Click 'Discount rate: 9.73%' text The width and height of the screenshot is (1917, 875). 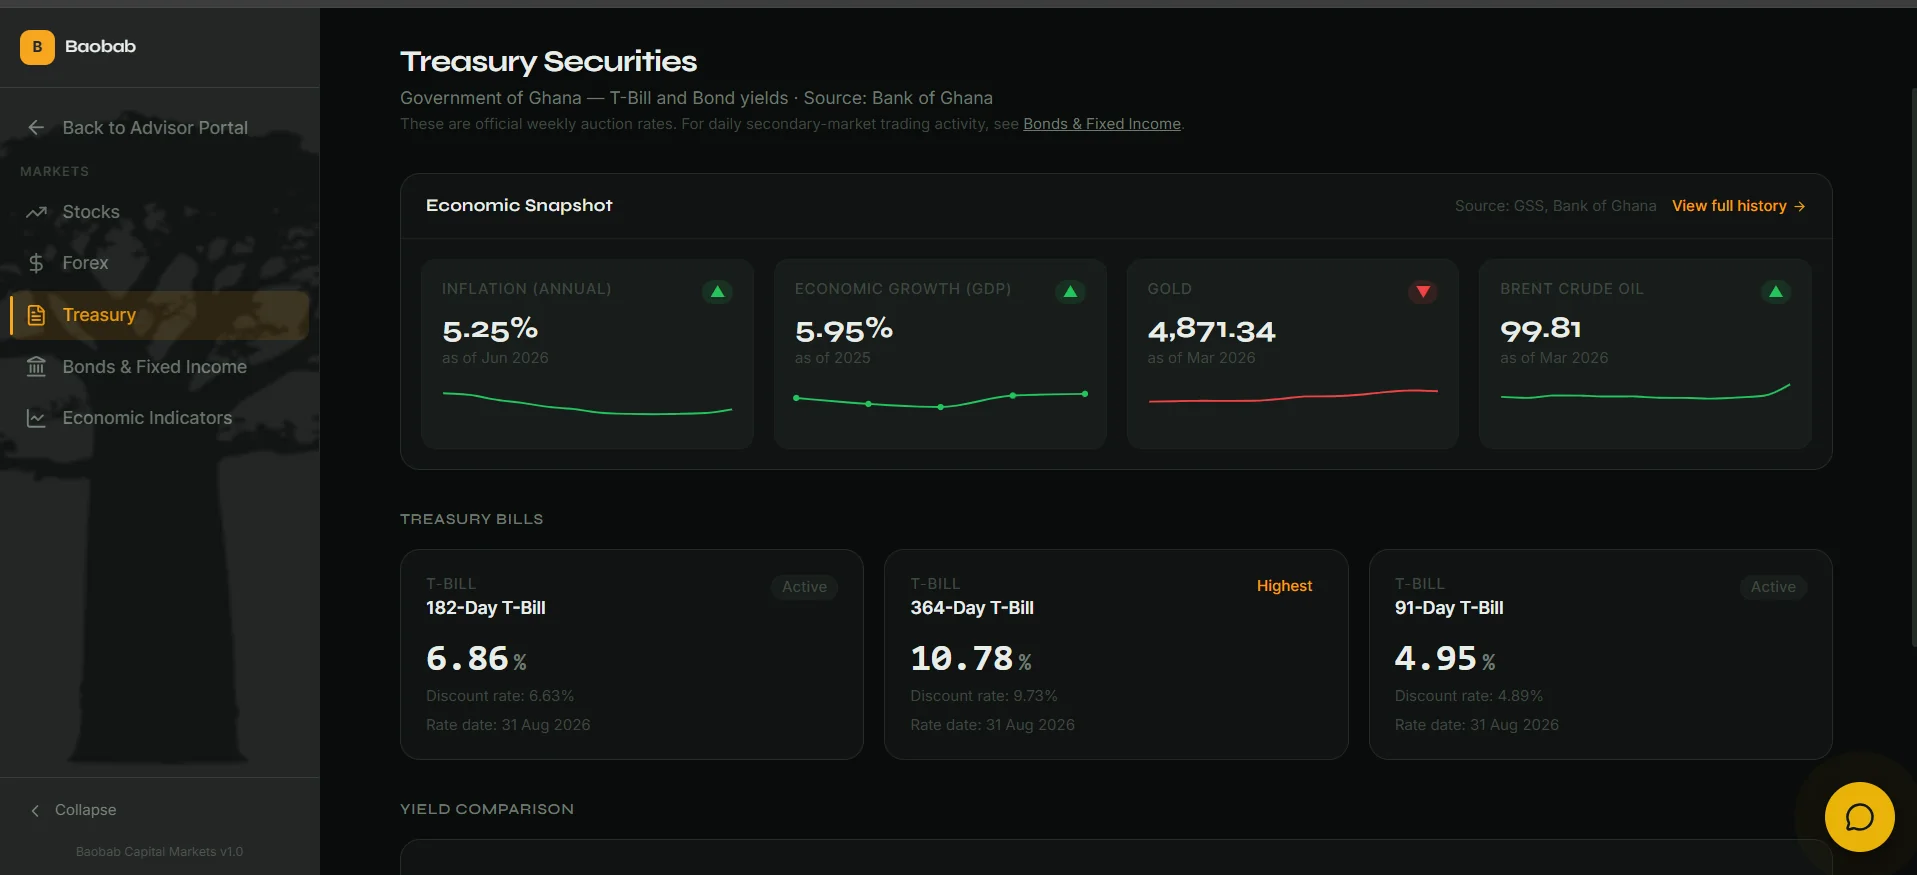coord(984,696)
